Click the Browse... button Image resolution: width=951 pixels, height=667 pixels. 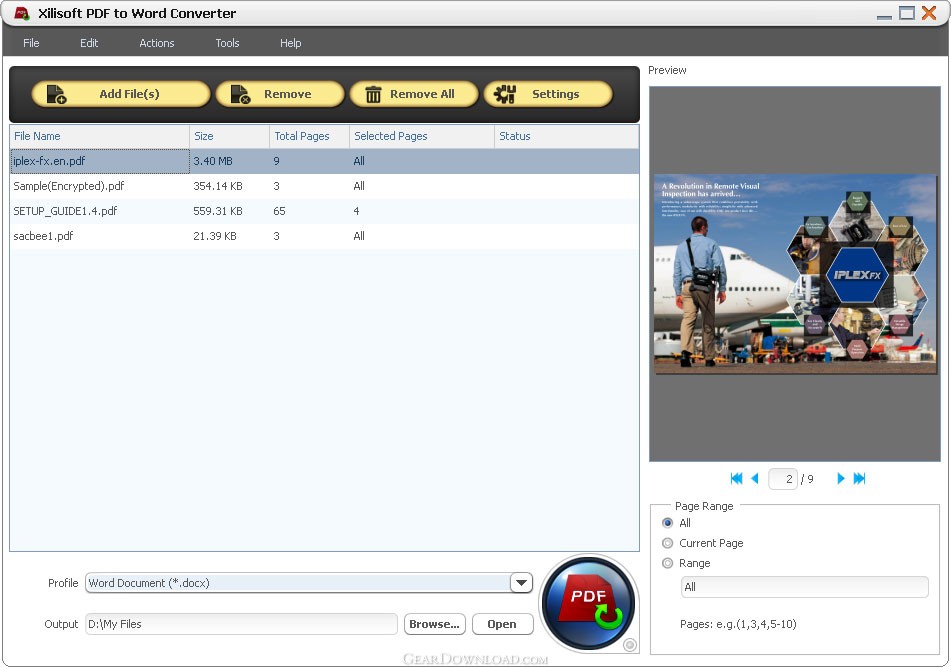pos(434,624)
